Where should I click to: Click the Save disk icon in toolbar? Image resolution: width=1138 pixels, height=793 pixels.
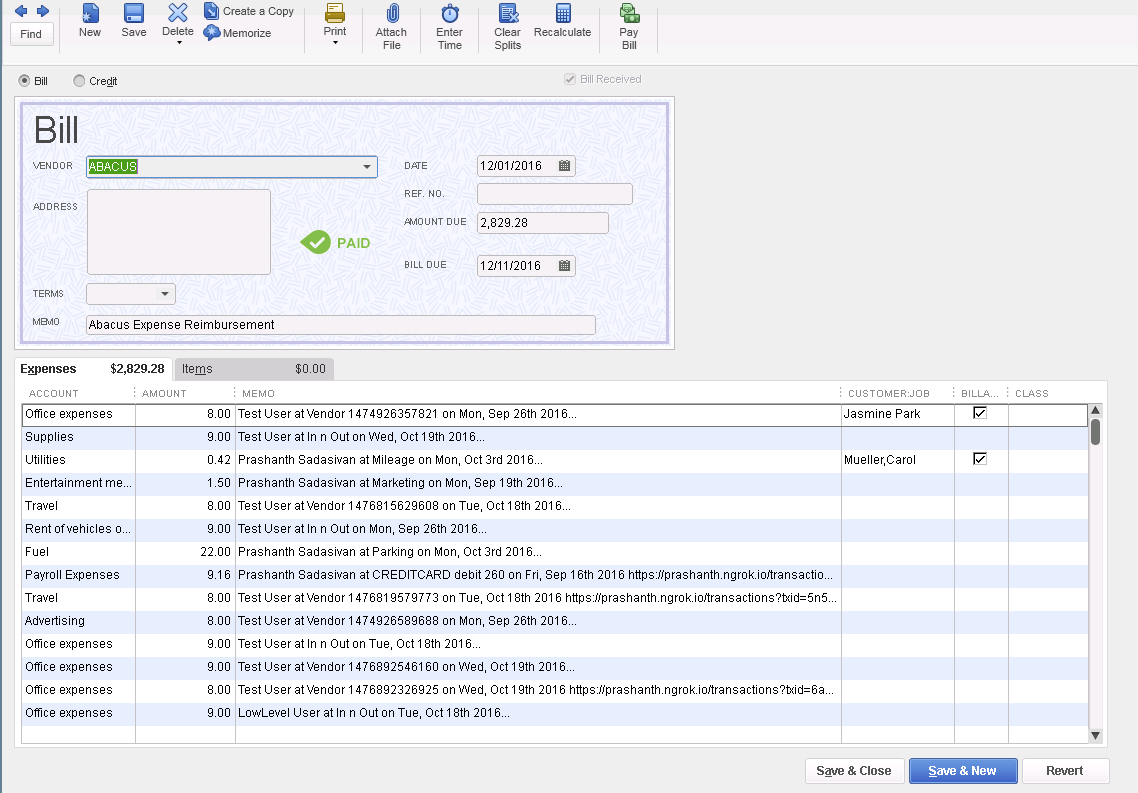pos(133,14)
